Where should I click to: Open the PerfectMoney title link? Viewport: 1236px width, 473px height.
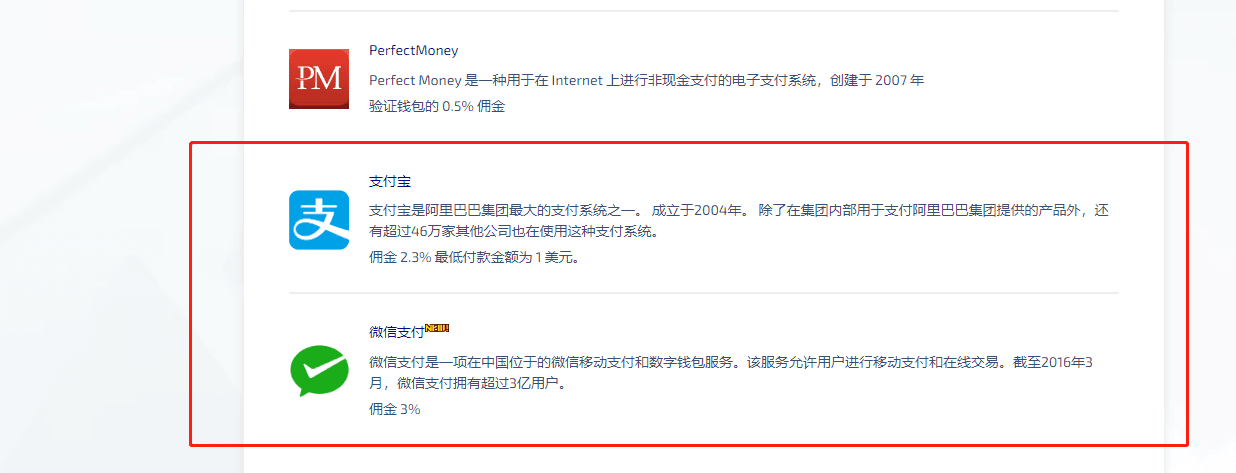coord(414,50)
